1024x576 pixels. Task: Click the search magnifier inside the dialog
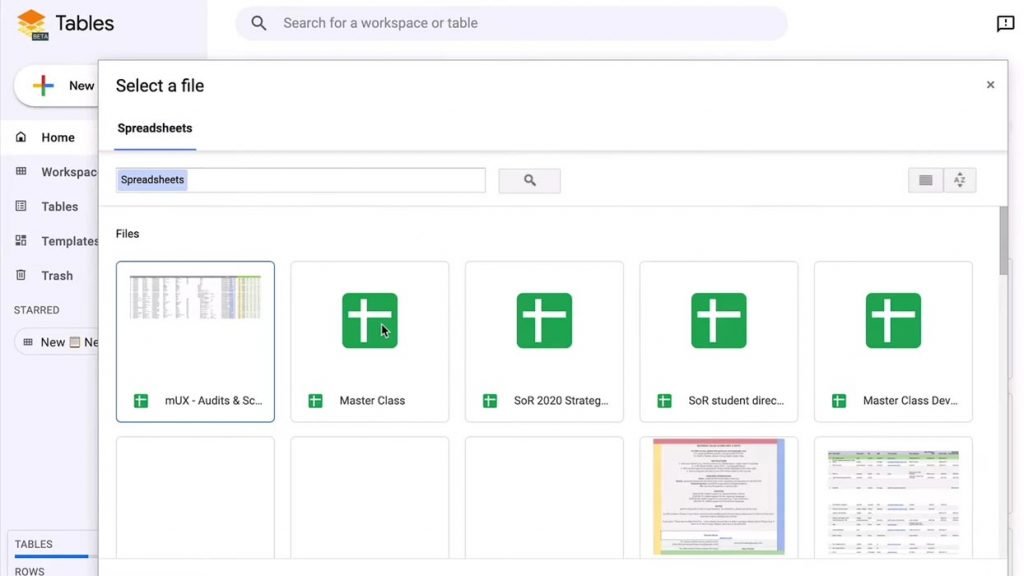[x=529, y=180]
